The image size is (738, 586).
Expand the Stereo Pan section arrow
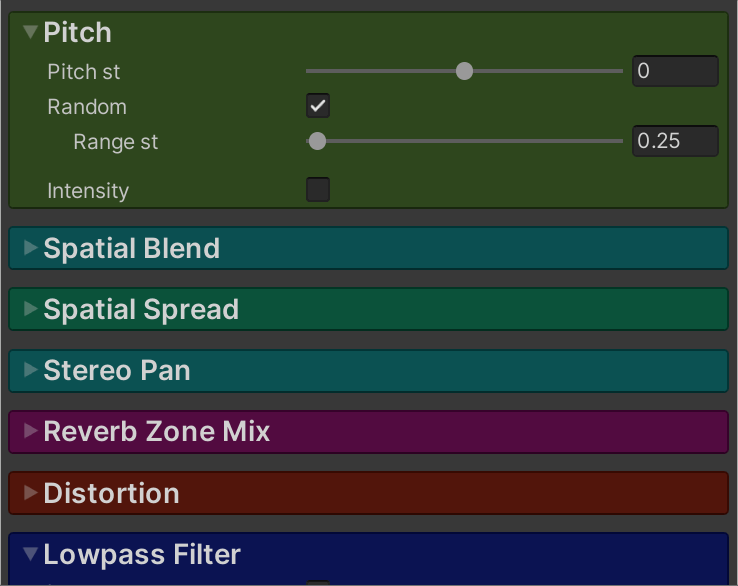pos(30,370)
